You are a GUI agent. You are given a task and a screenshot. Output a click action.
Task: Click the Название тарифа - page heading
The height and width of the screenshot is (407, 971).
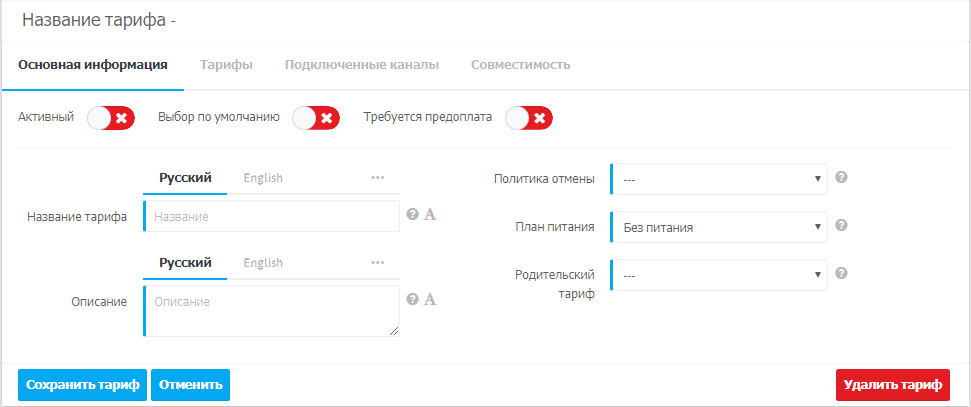99,20
